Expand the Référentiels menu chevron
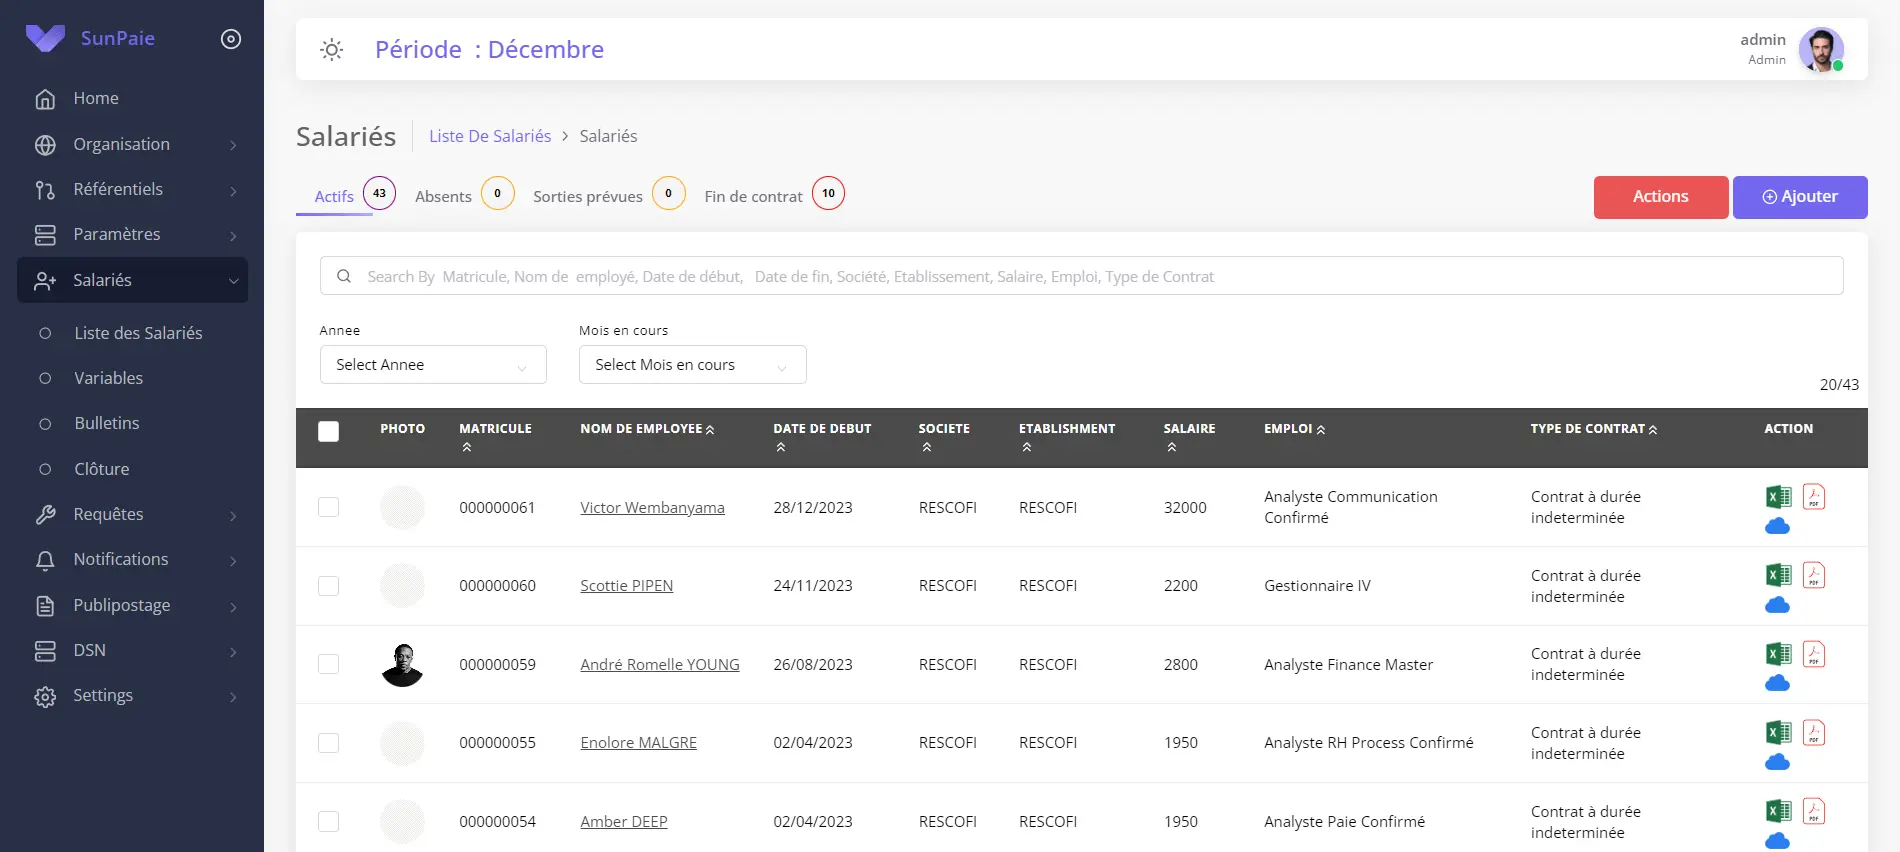The width and height of the screenshot is (1900, 852). click(x=233, y=190)
